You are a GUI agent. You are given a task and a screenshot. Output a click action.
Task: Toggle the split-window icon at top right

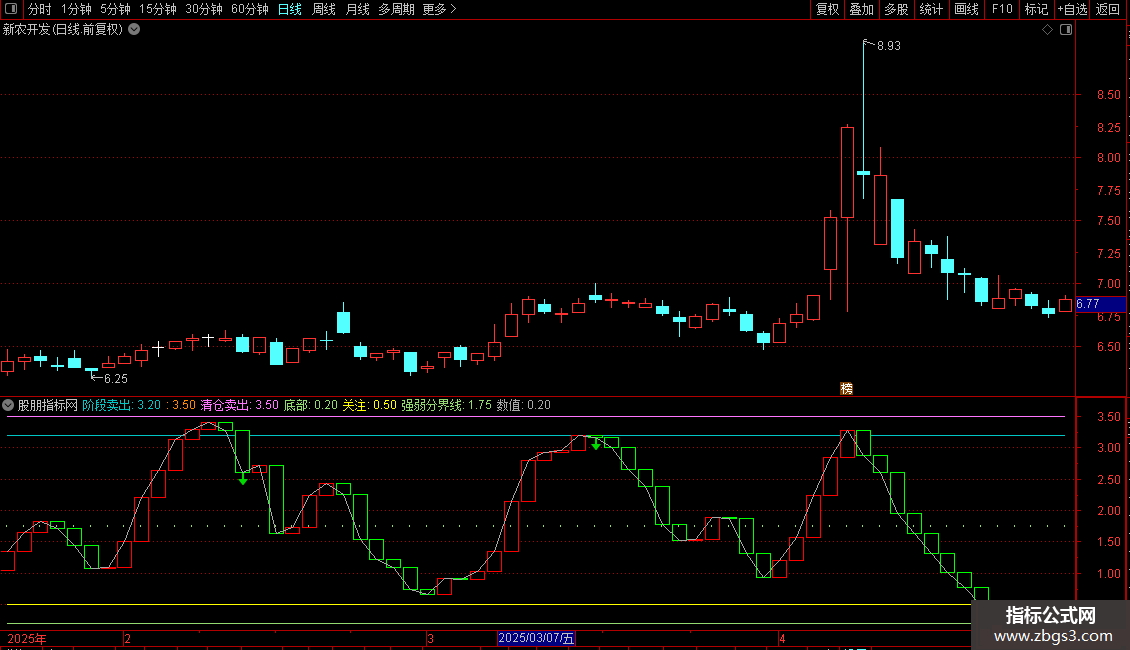(1066, 30)
